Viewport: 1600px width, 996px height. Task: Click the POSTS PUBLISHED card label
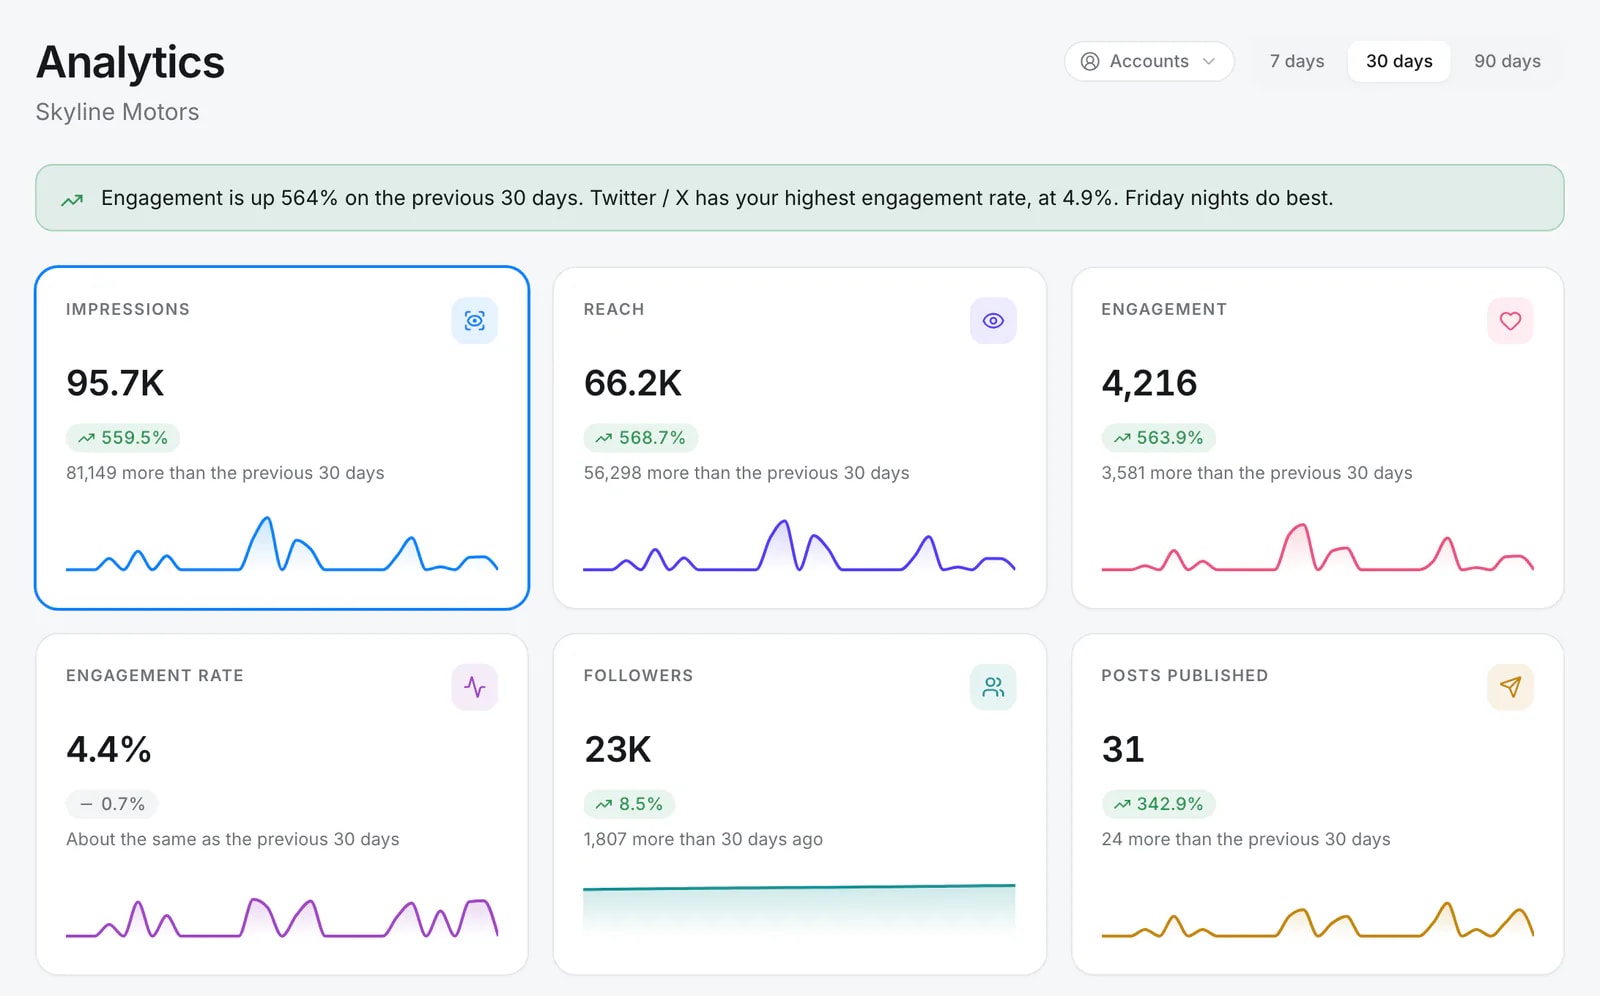[1185, 676]
